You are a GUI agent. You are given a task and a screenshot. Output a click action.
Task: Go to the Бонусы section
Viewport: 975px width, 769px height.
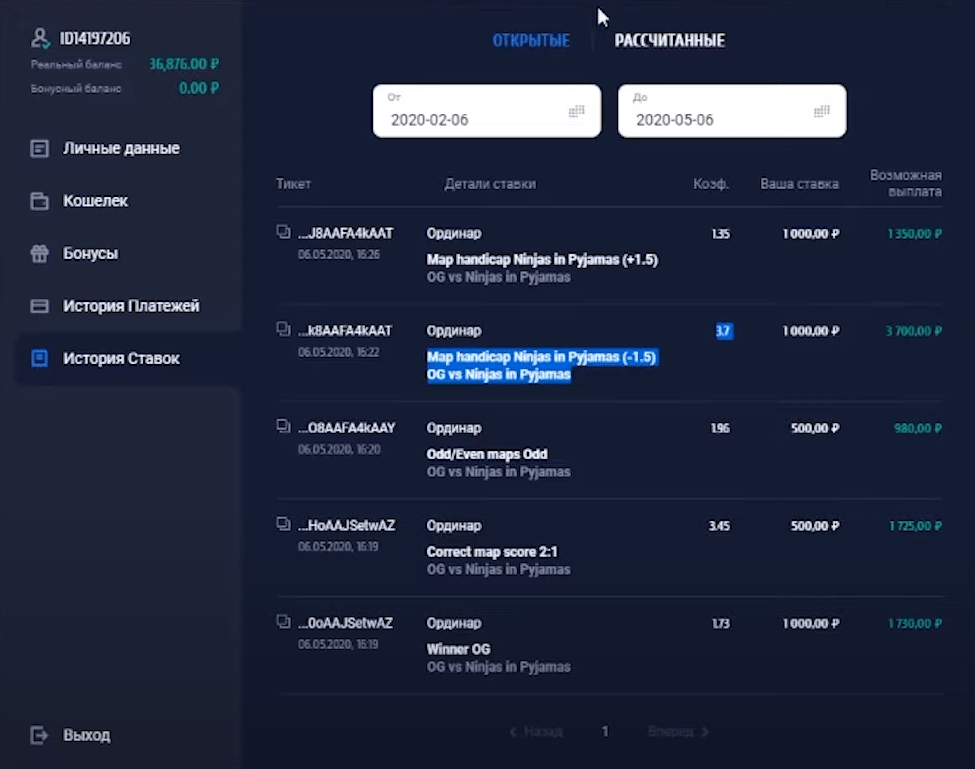[x=90, y=254]
